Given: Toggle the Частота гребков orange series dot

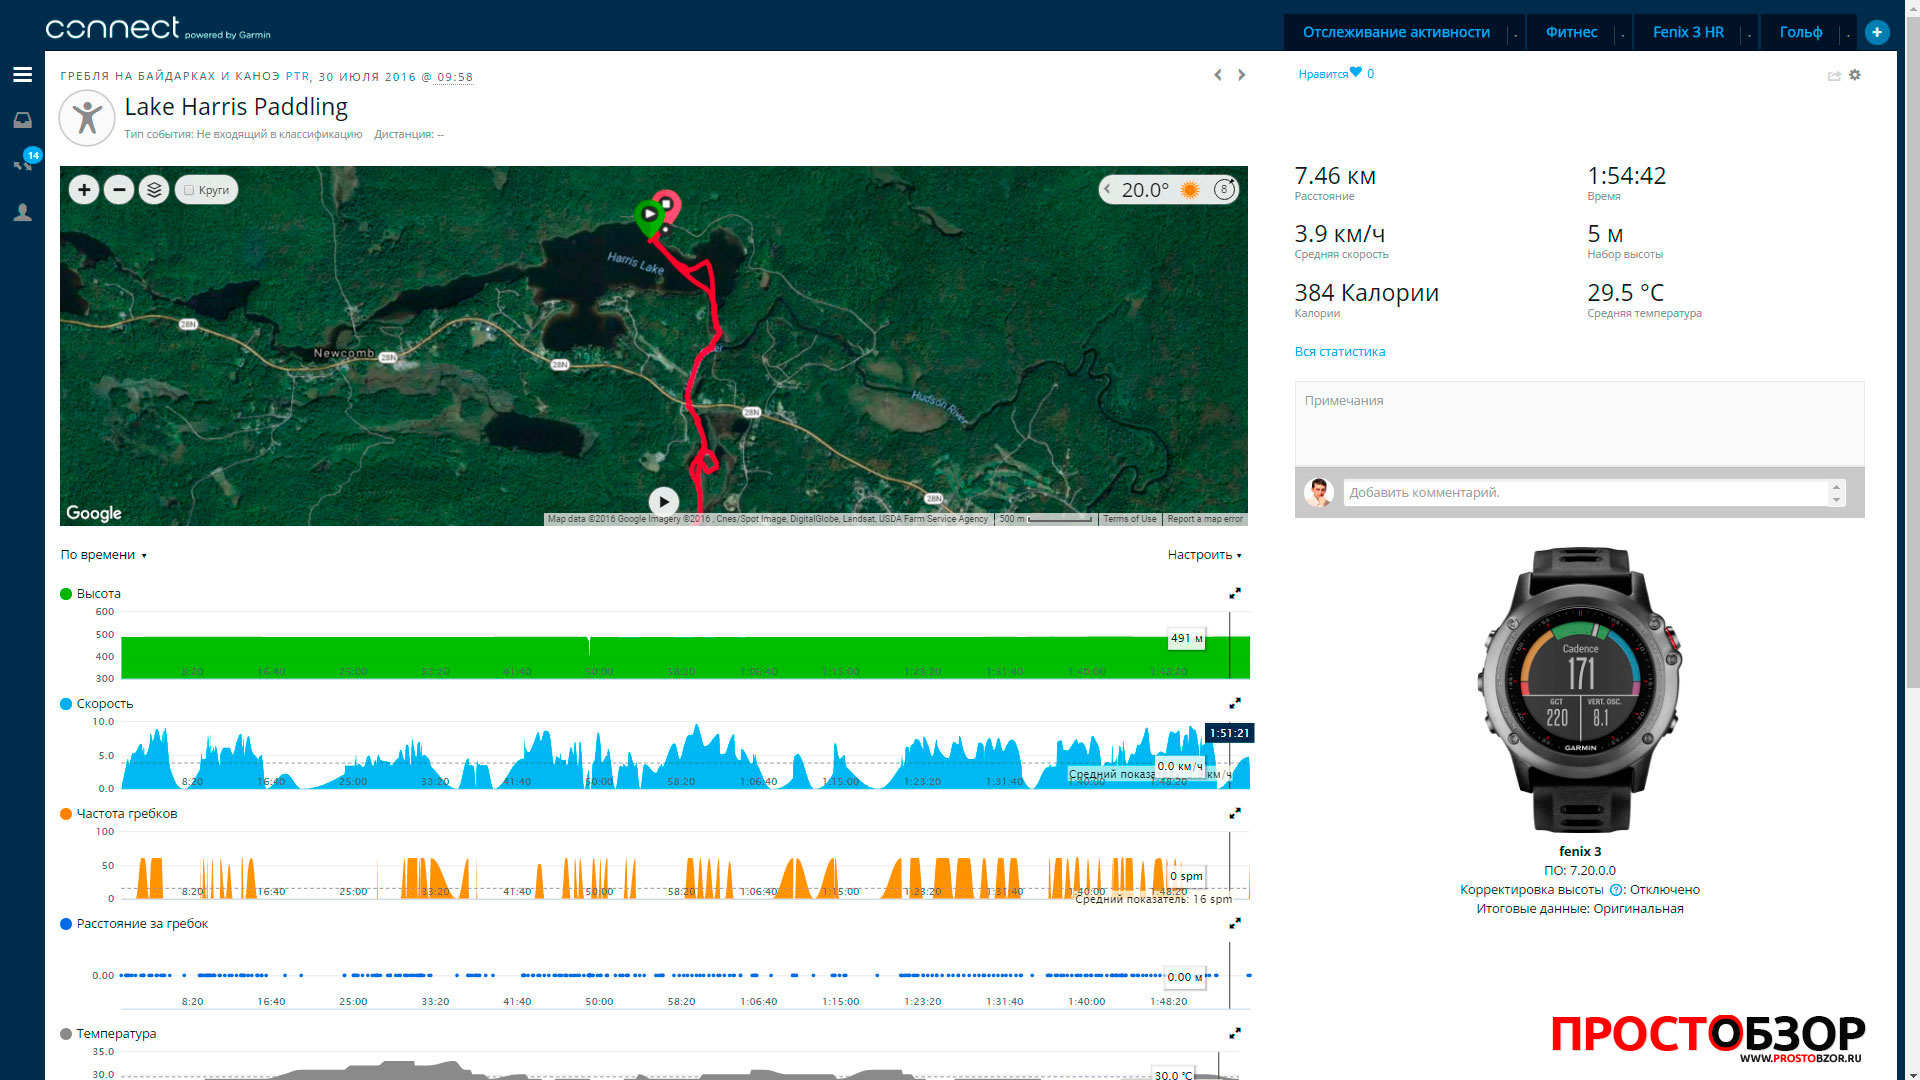Looking at the screenshot, I should coord(66,814).
